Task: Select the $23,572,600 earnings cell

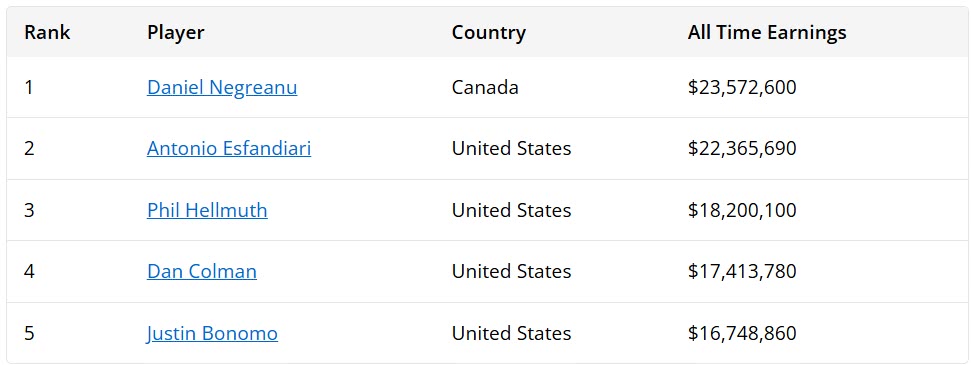Action: (x=742, y=87)
